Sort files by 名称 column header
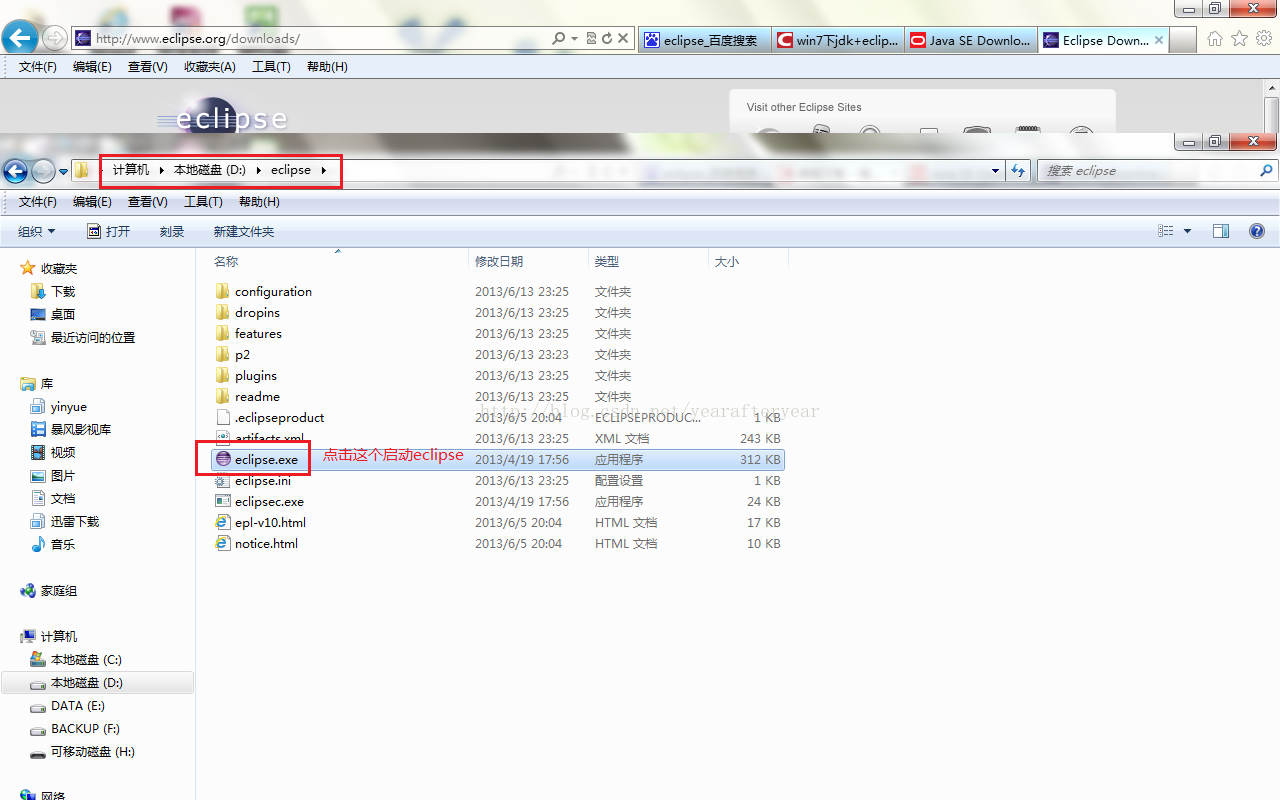 (x=226, y=261)
